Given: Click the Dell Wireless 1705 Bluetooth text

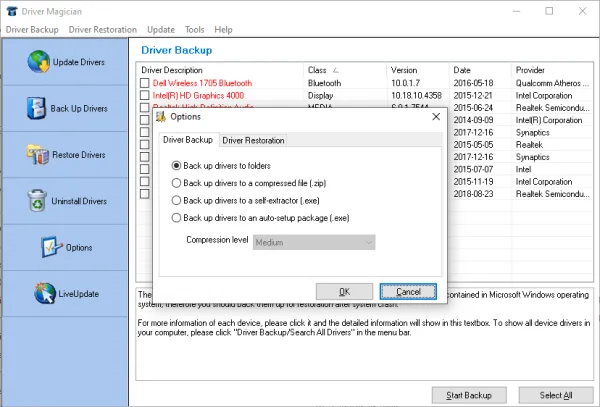Looking at the screenshot, I should tap(202, 83).
